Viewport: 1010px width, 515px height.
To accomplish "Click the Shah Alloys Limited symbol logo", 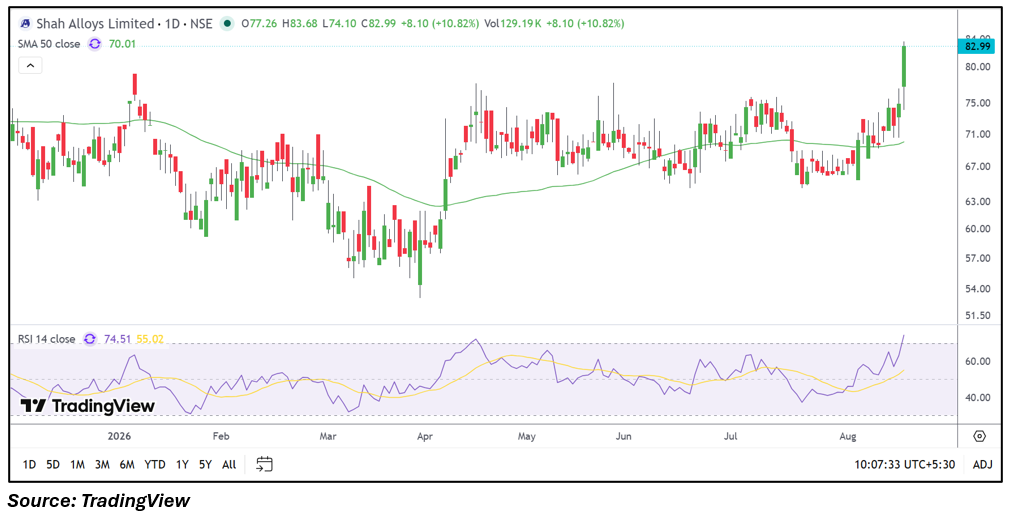I will click(25, 24).
